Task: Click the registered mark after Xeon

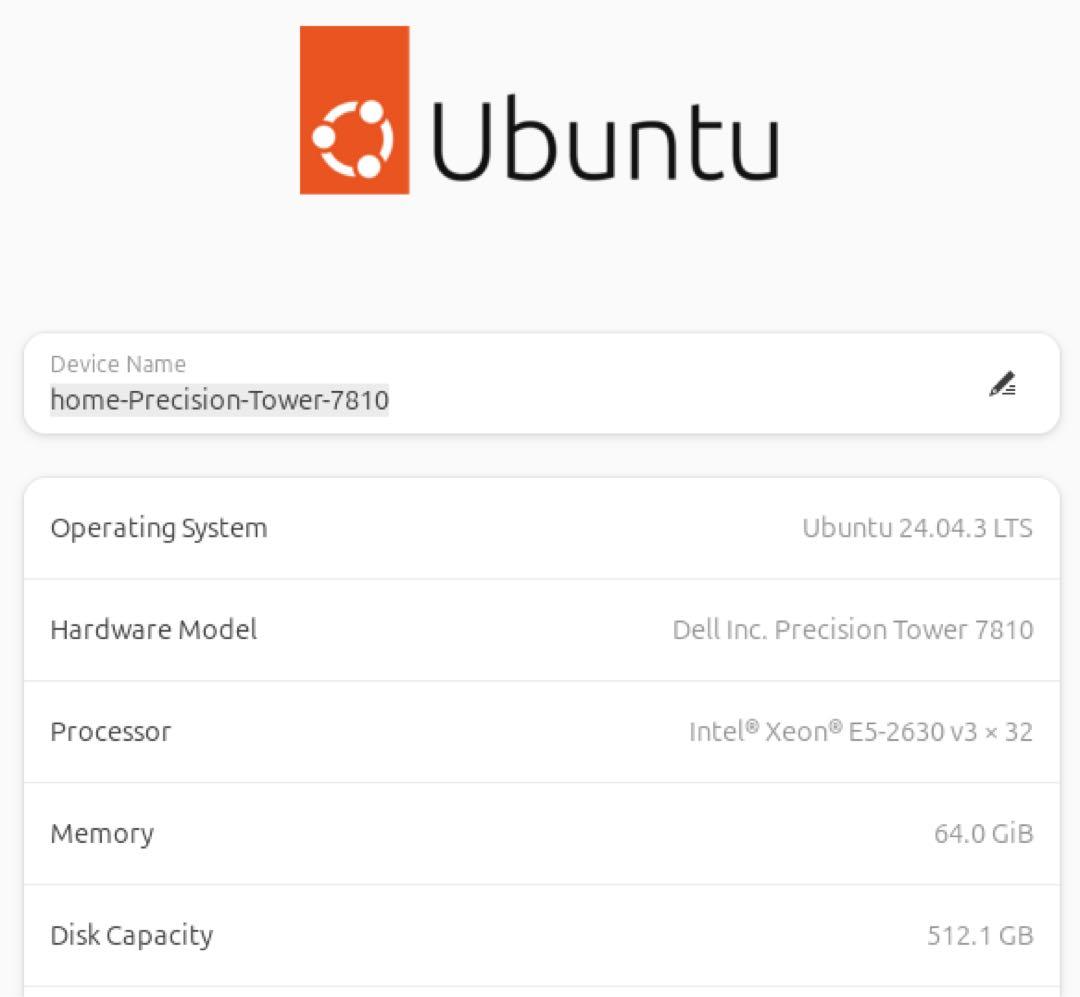Action: click(835, 726)
